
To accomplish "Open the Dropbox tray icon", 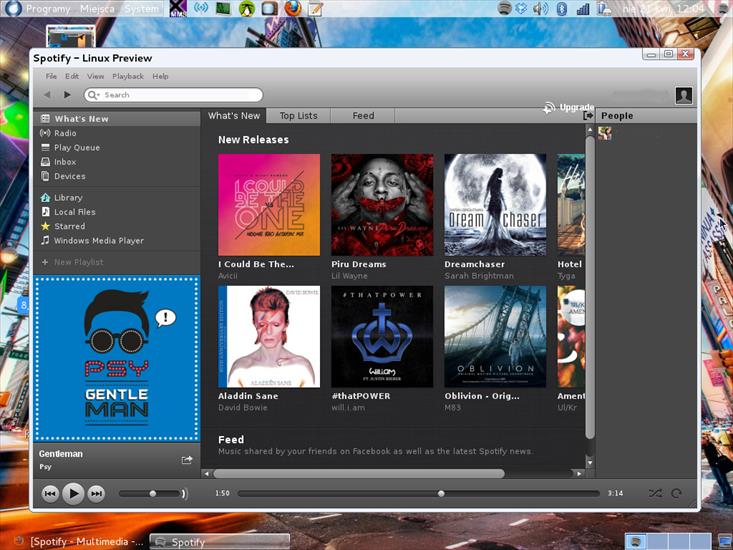I will 521,8.
